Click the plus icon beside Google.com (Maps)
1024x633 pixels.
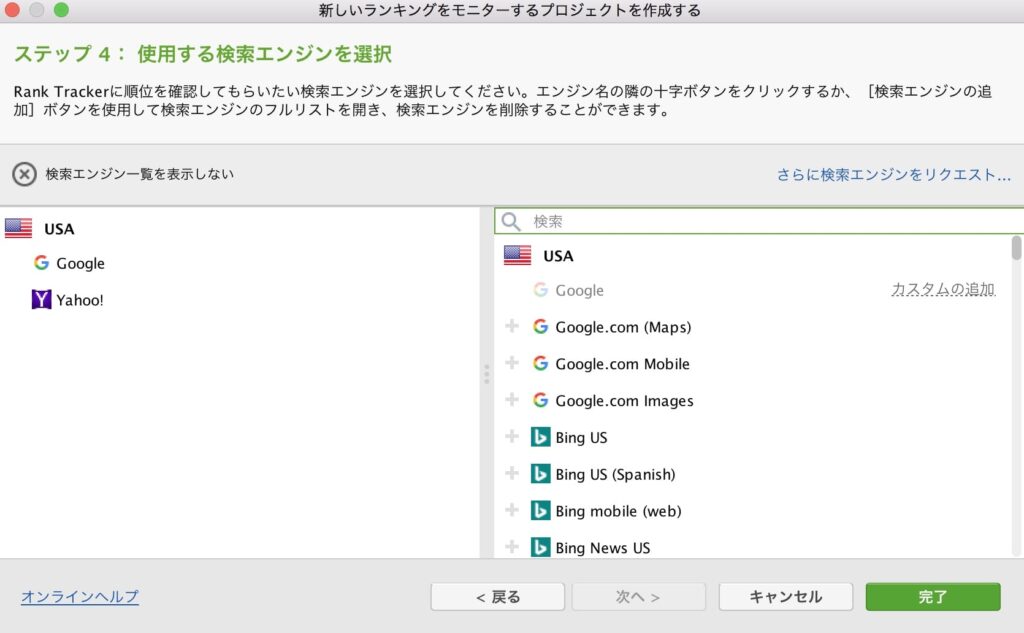point(512,326)
